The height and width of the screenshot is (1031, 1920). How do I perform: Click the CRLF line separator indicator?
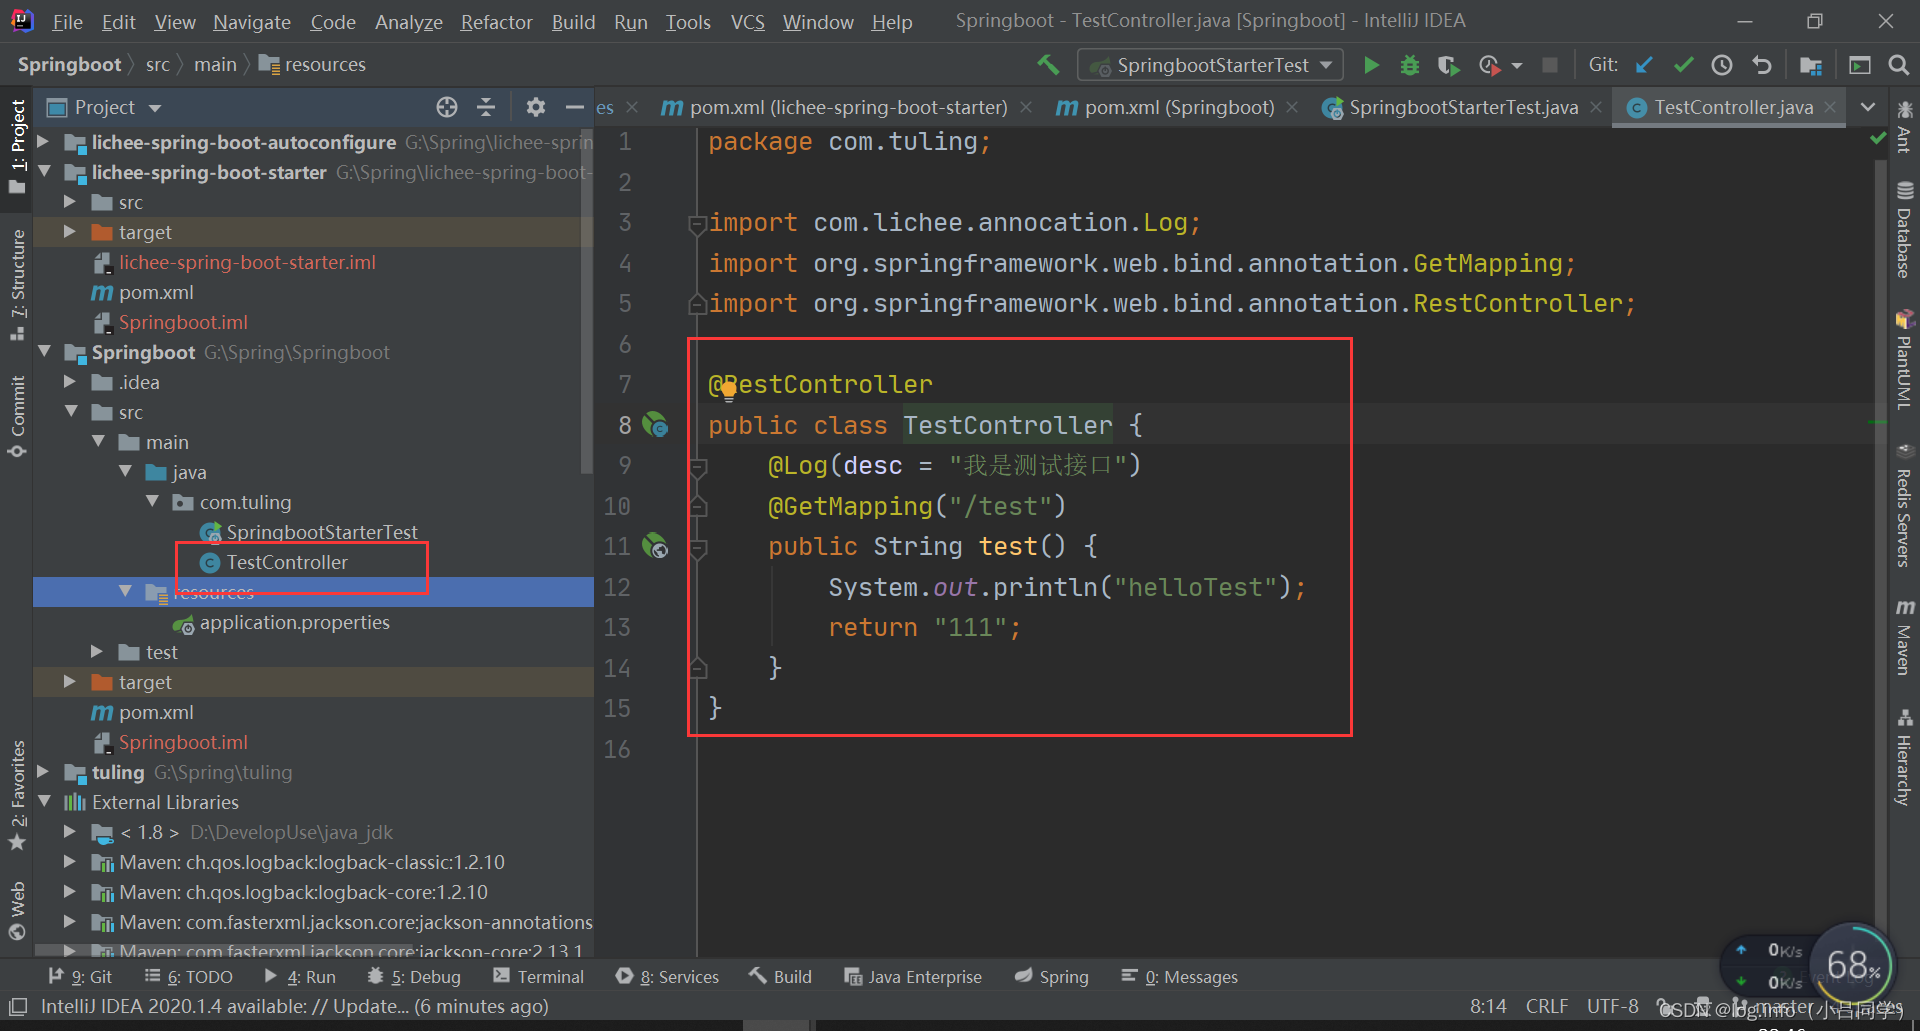[1546, 1007]
